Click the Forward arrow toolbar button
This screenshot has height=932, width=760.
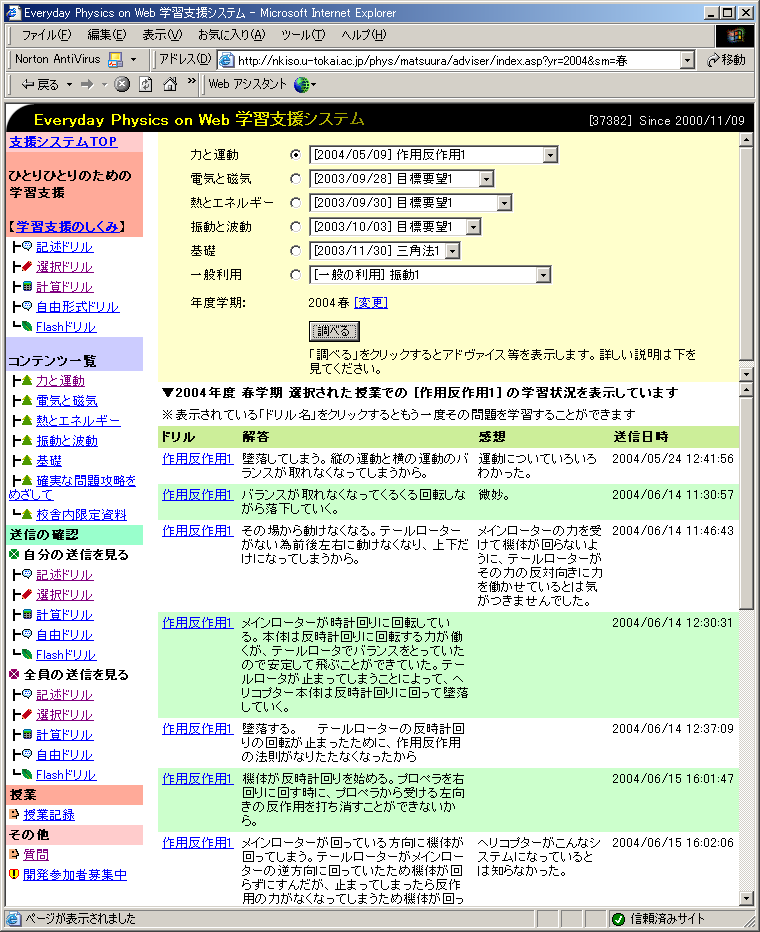pos(87,85)
